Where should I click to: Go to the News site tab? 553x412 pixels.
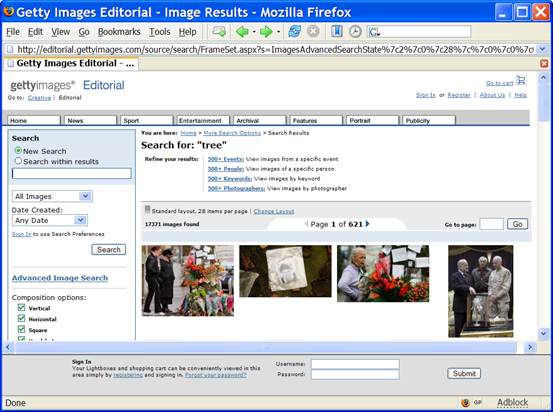coord(90,120)
